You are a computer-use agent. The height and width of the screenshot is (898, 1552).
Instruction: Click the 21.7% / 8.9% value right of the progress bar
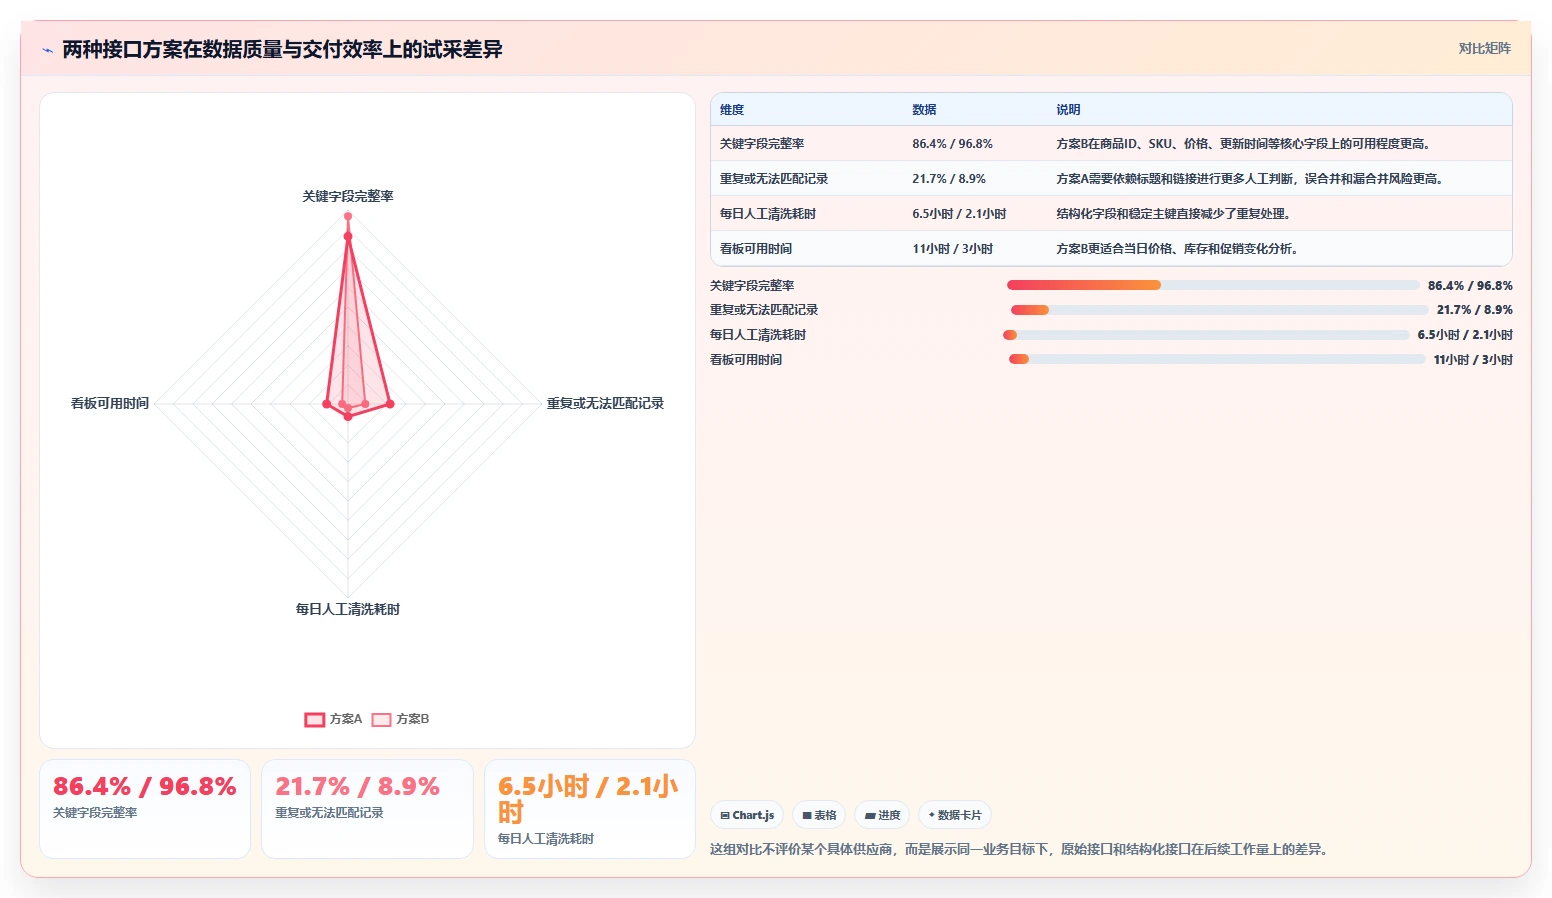(1475, 310)
